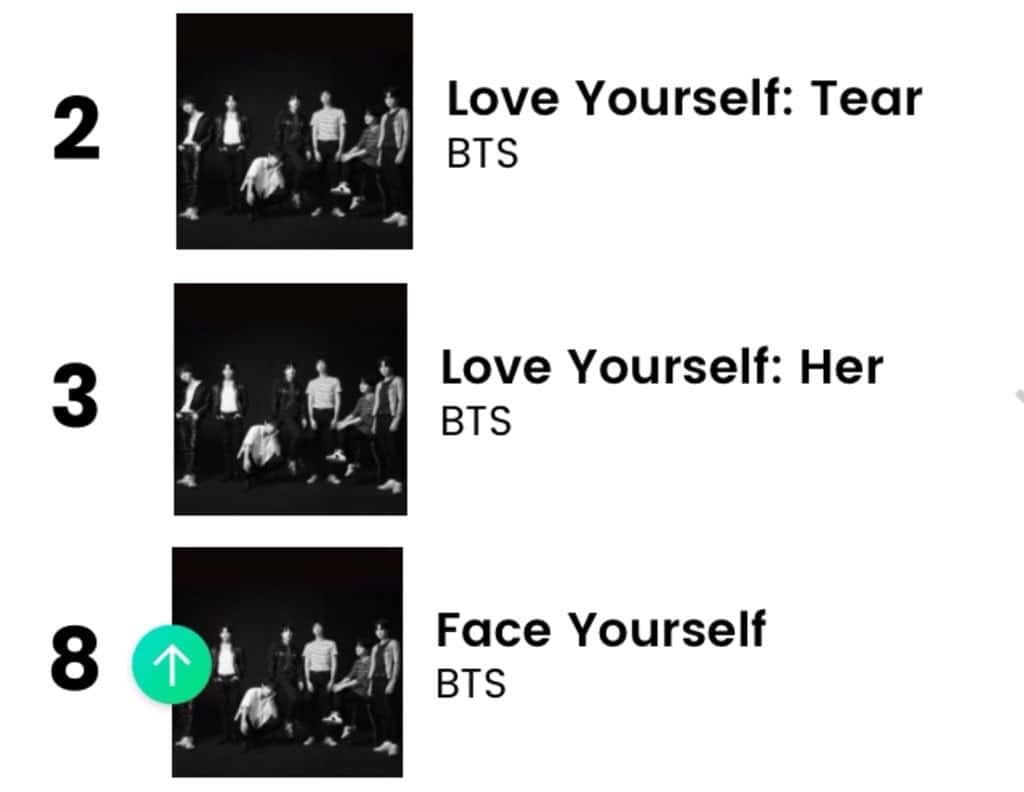Click the grey mark at the right edge

(x=1017, y=397)
